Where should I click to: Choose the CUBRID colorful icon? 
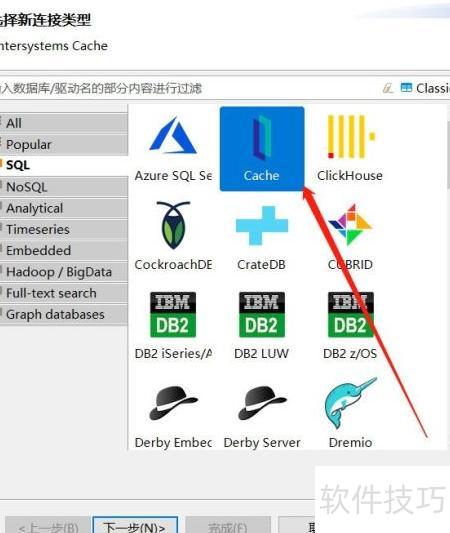pyautogui.click(x=350, y=225)
